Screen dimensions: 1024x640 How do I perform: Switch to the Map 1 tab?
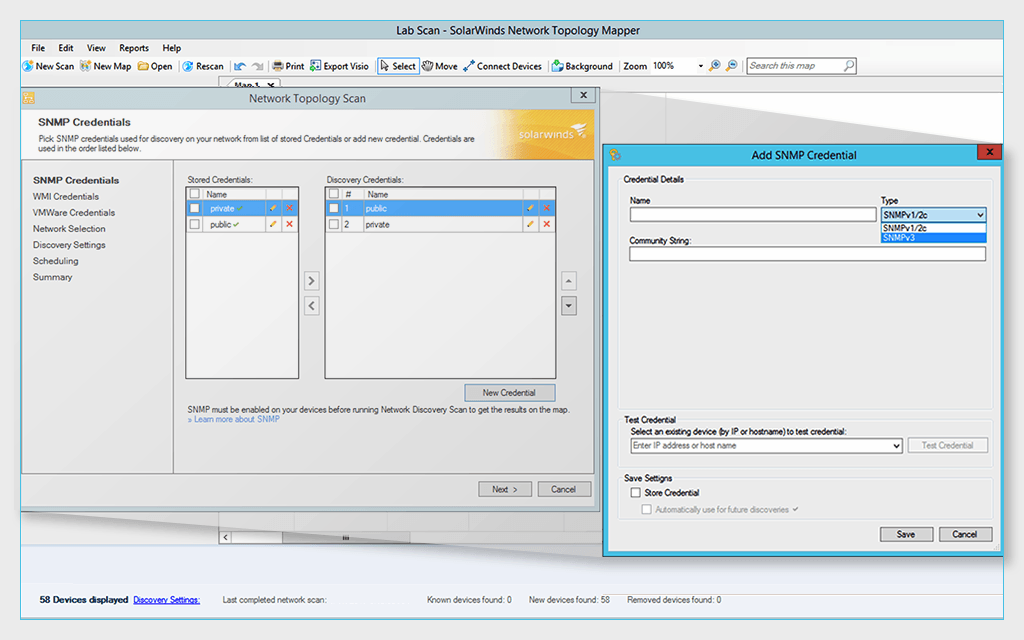248,85
